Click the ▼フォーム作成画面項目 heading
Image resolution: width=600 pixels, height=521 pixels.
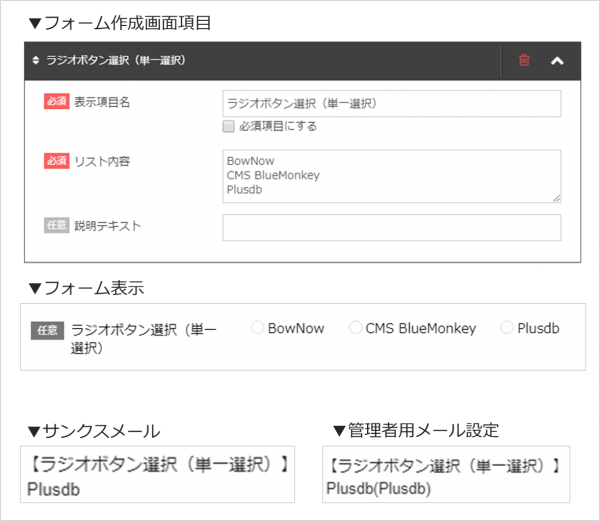click(120, 23)
